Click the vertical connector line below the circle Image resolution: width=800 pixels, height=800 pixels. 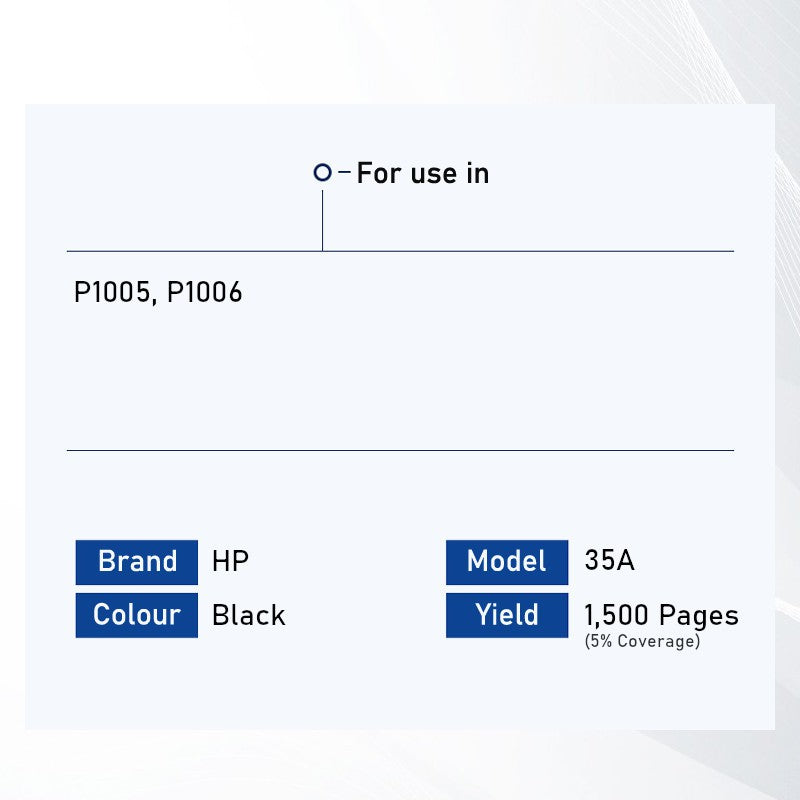pos(322,218)
